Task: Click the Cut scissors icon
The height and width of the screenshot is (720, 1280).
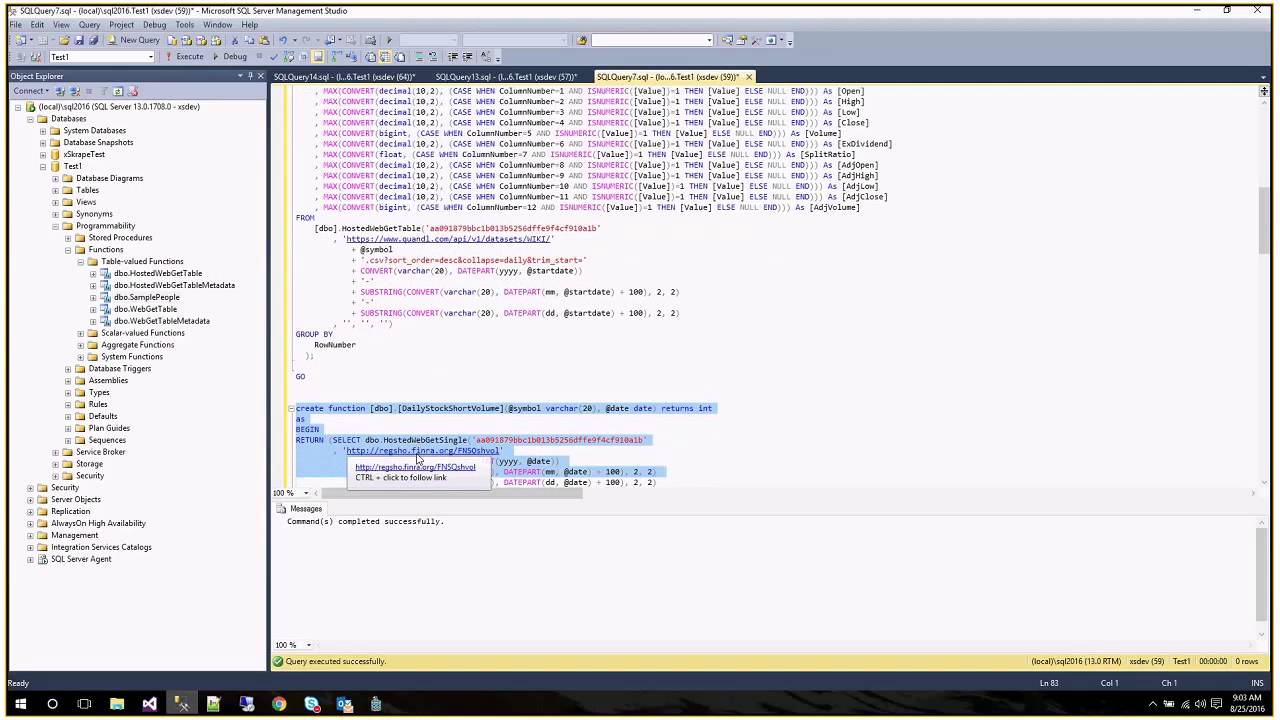Action: pos(234,40)
